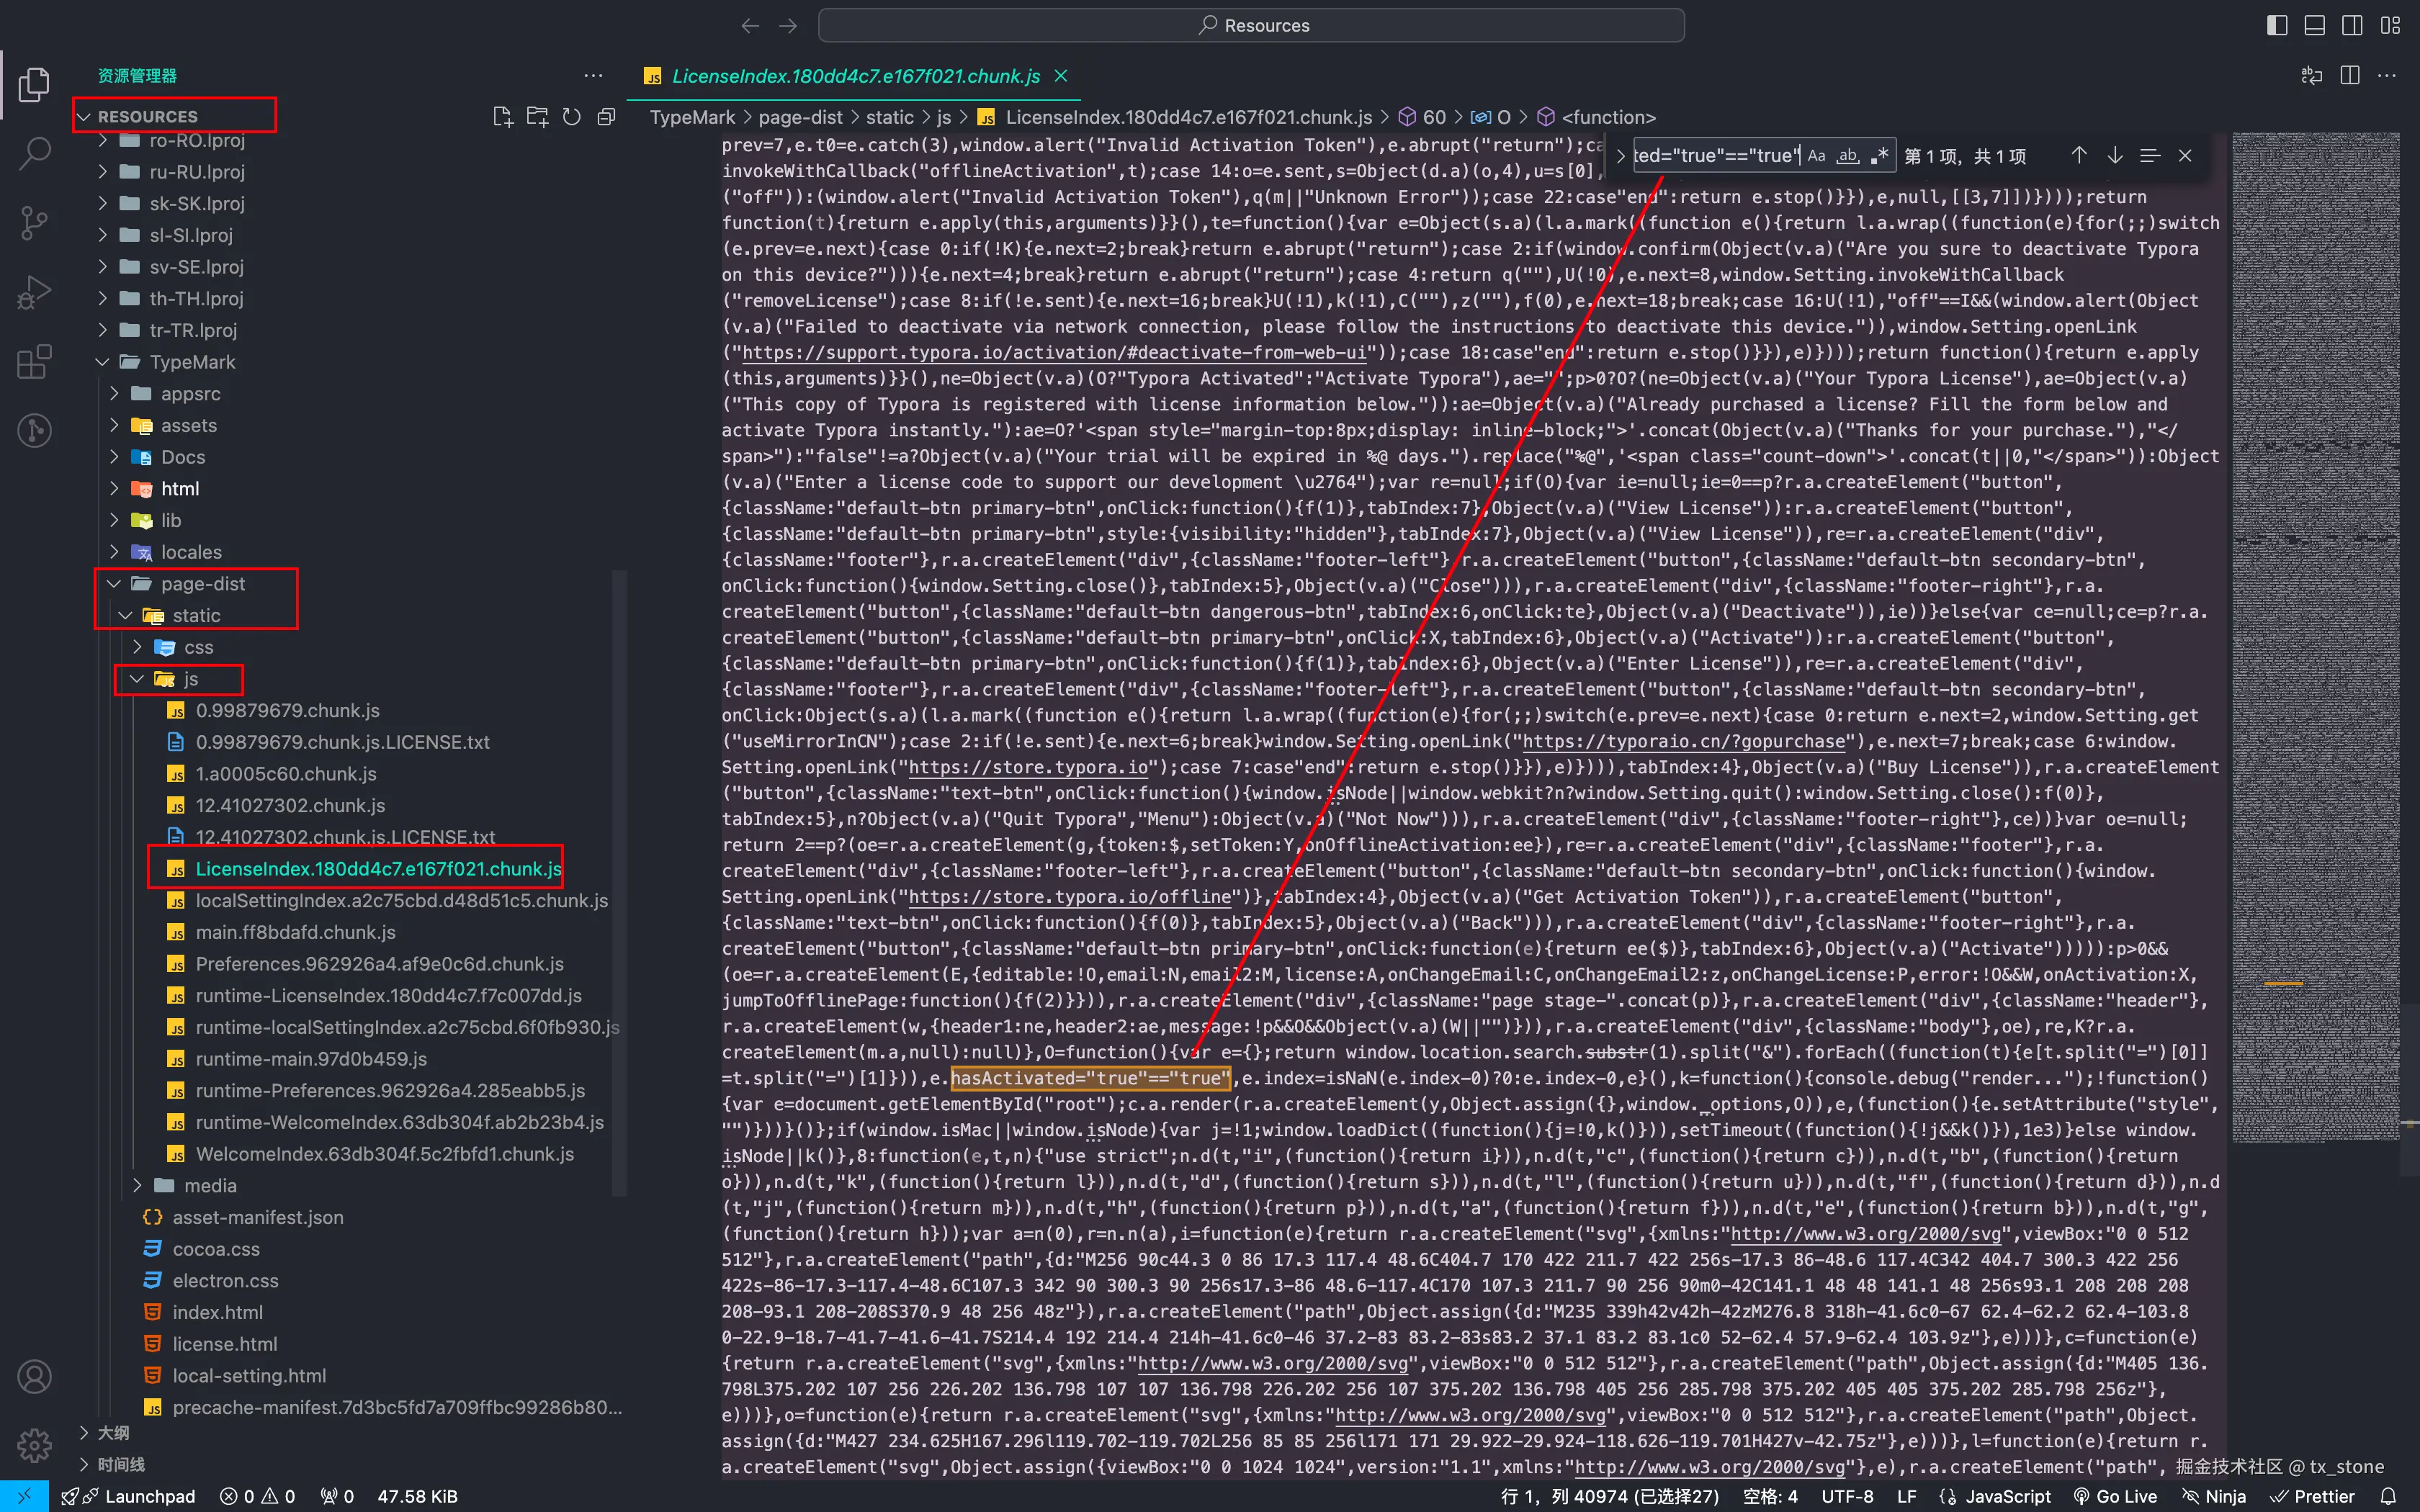This screenshot has height=1512, width=2420.
Task: Click the split editor icon
Action: coord(2350,76)
